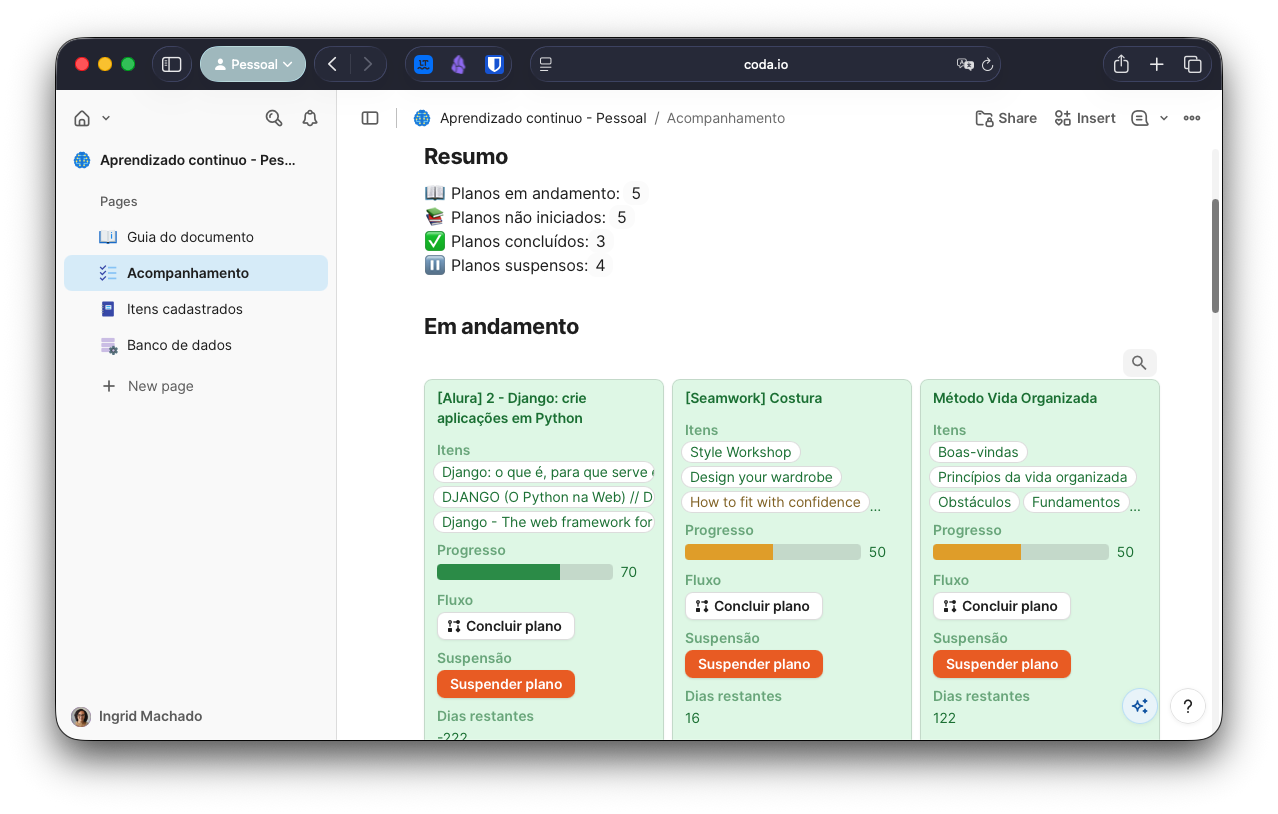The width and height of the screenshot is (1278, 814).
Task: Open the comments icon in top bar
Action: click(x=1139, y=118)
